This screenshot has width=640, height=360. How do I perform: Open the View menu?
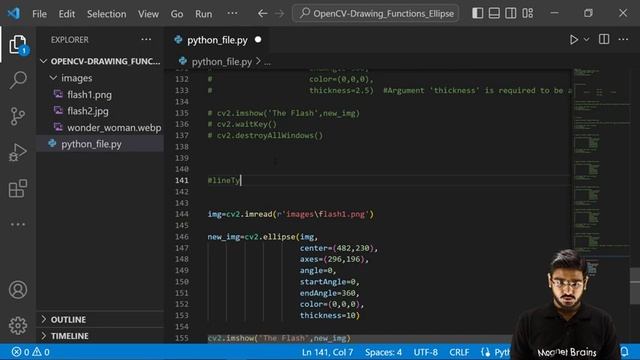click(148, 14)
